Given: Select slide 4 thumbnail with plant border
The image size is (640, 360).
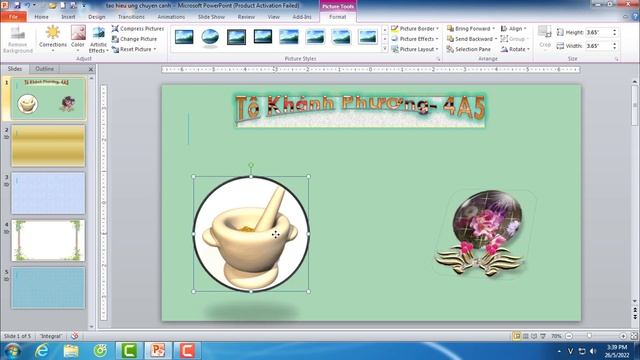Looking at the screenshot, I should pos(48,240).
